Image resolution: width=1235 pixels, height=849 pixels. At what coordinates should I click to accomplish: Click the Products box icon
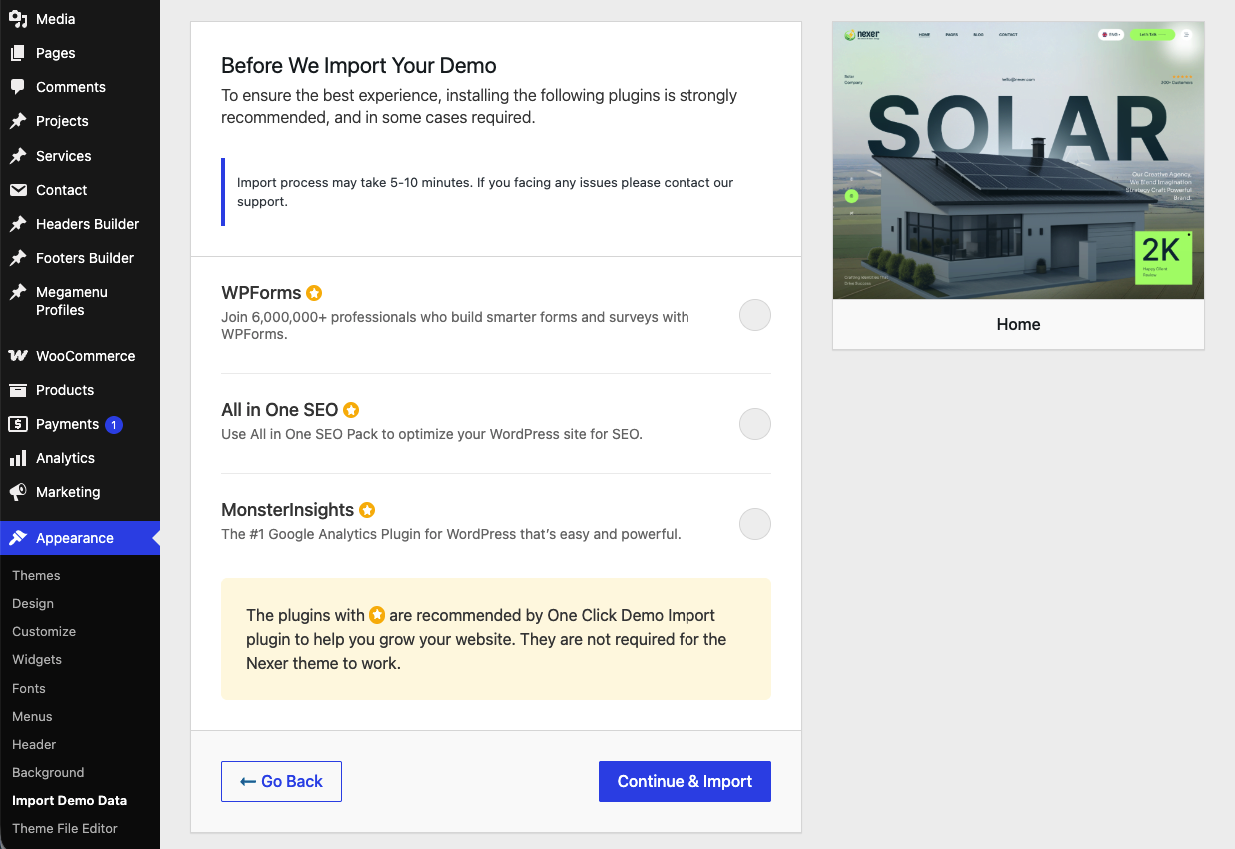(x=18, y=390)
